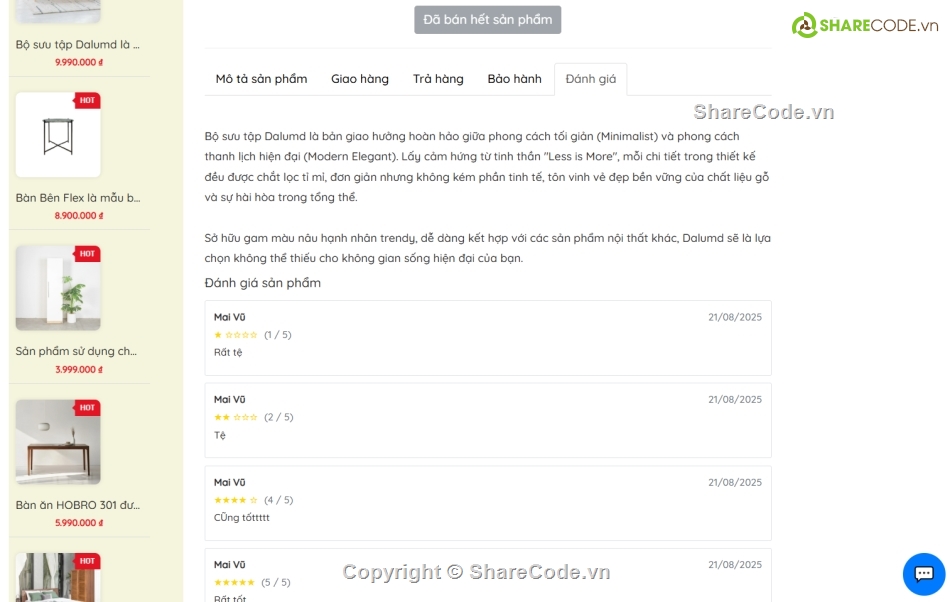Screen dimensions: 950x602
Task: Click the HOBRO dining table thumbnail
Action: (58, 443)
